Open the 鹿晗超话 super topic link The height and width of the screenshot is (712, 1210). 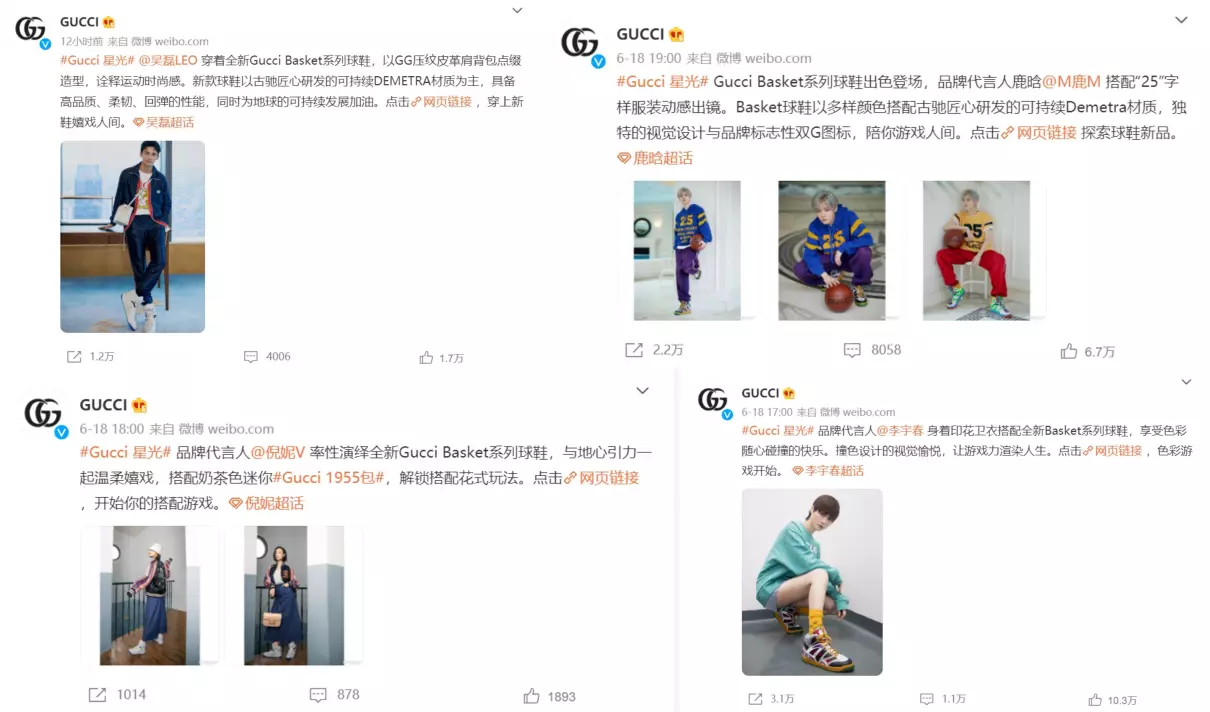coord(656,158)
